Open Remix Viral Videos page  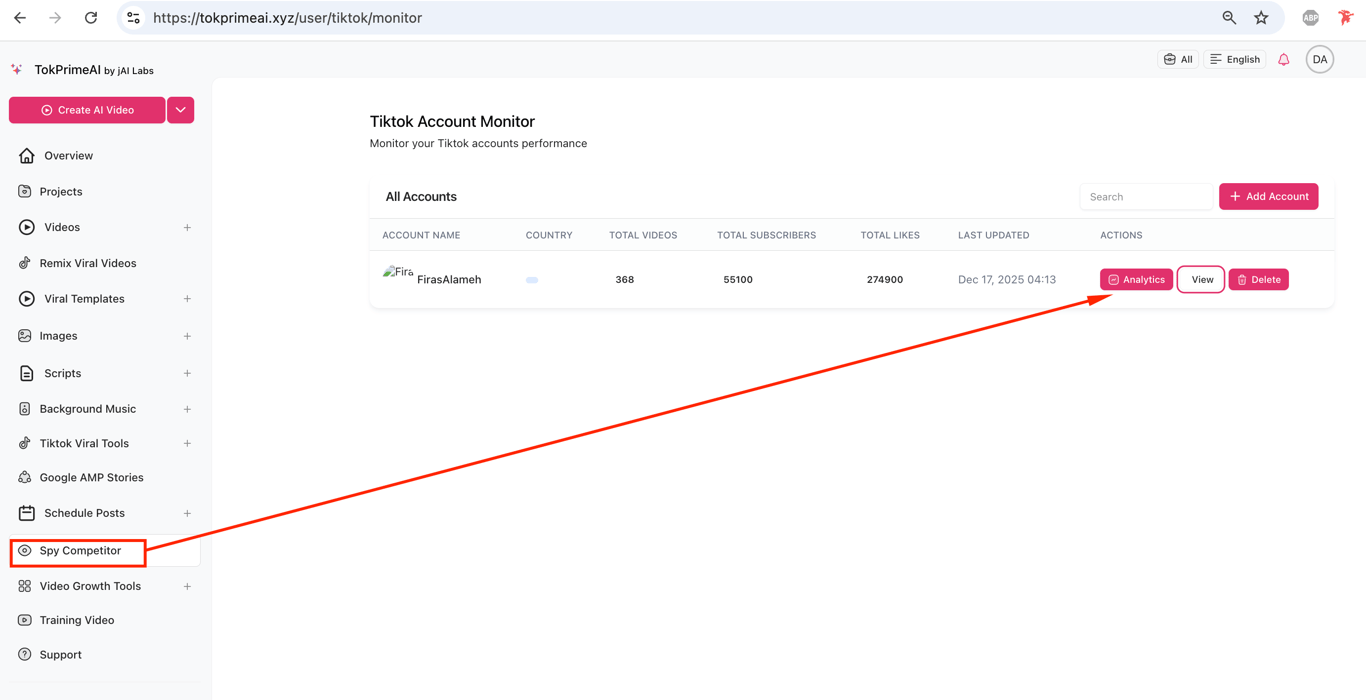(x=88, y=263)
